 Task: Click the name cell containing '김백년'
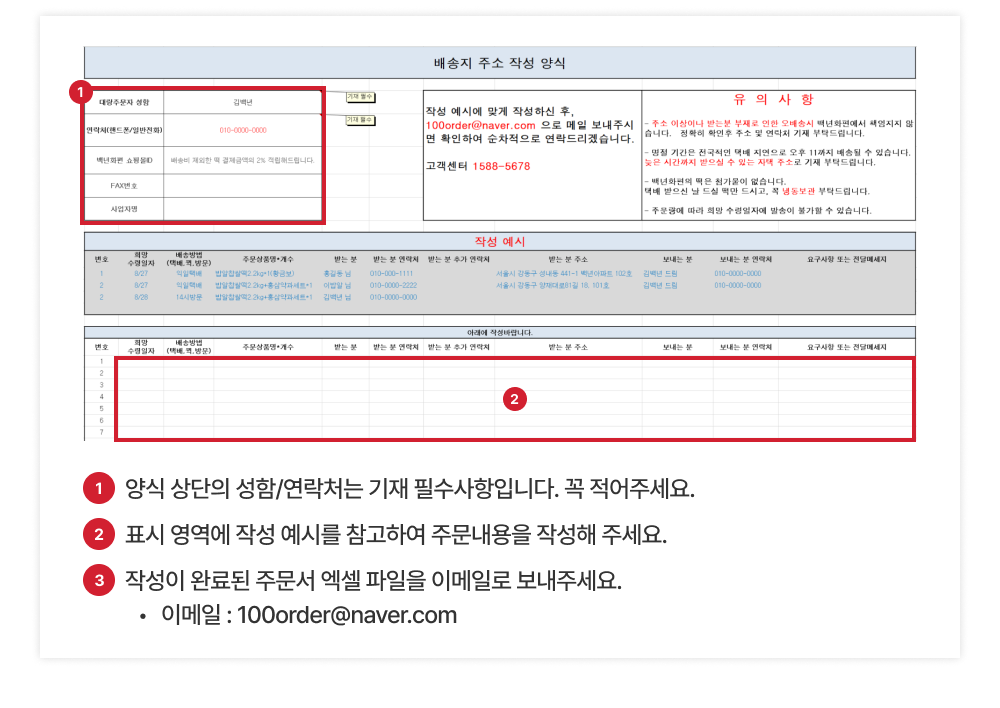(243, 103)
